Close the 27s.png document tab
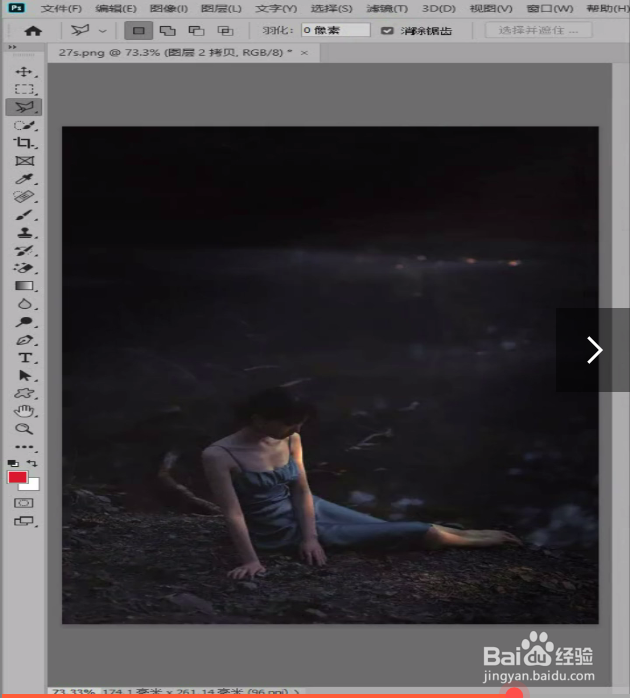 pos(304,53)
